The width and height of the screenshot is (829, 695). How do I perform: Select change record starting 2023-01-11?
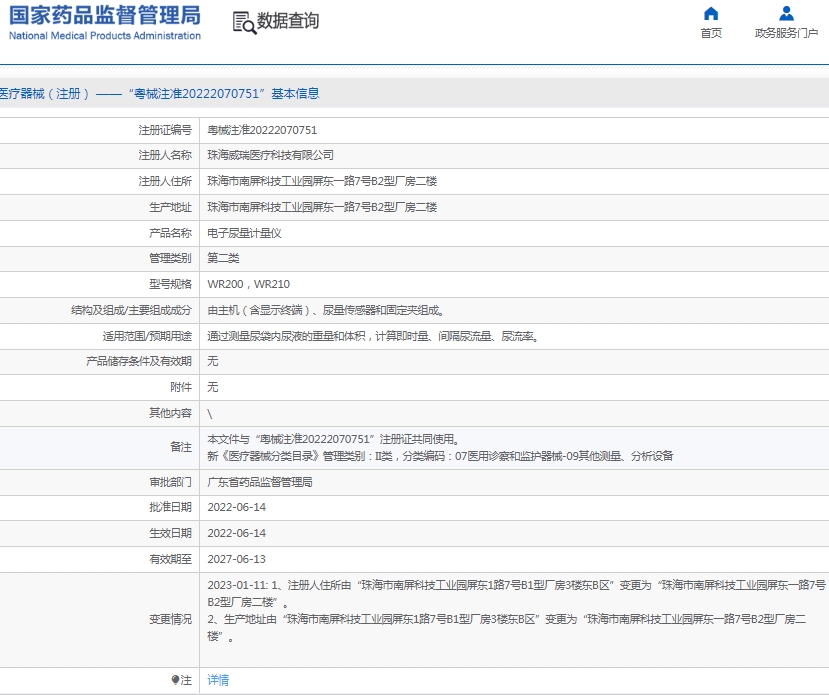click(516, 594)
